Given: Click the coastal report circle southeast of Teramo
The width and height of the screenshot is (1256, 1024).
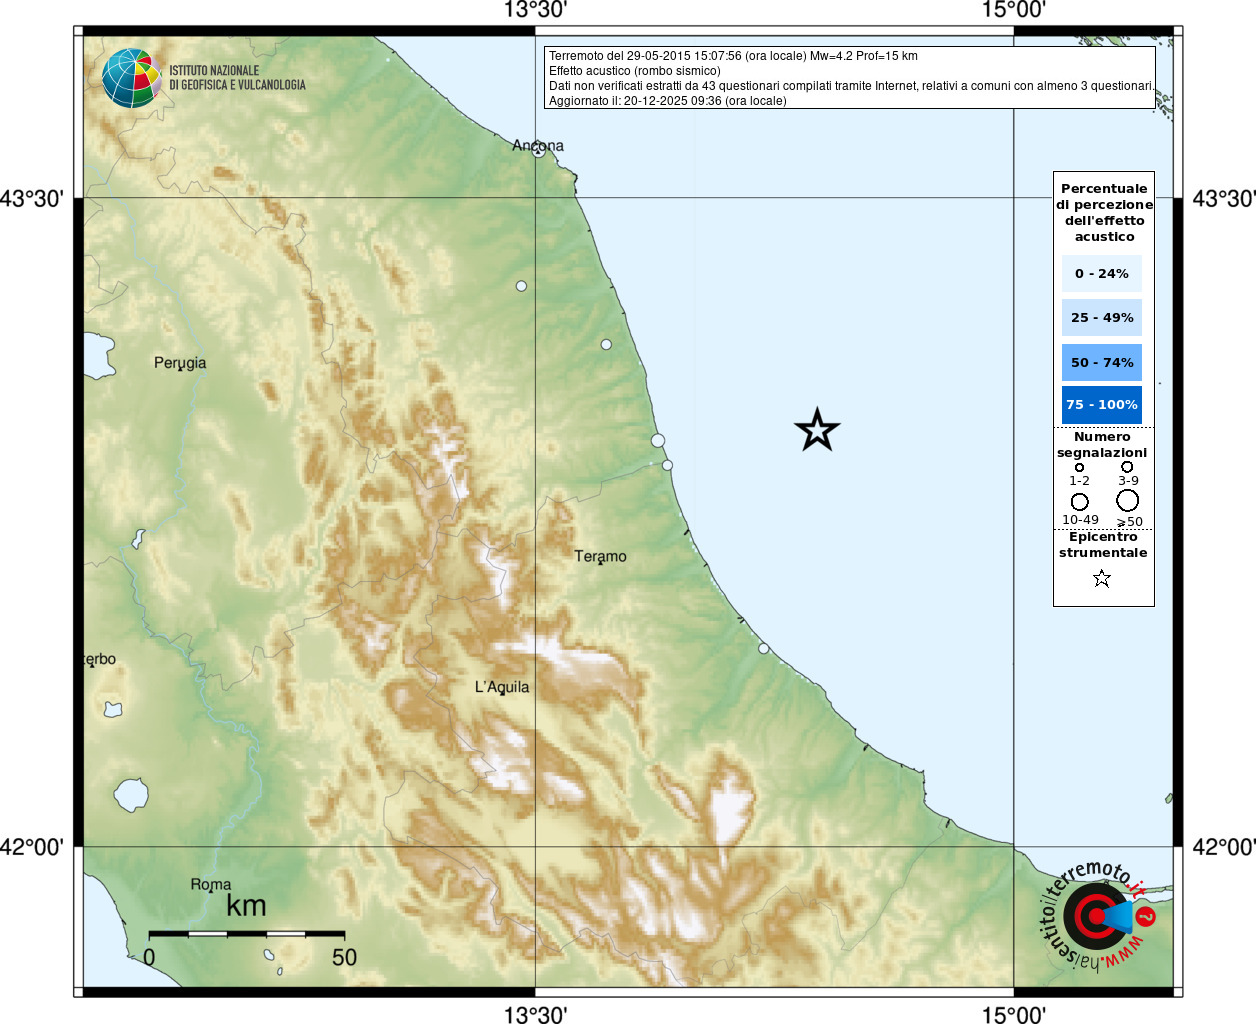Looking at the screenshot, I should (x=764, y=649).
